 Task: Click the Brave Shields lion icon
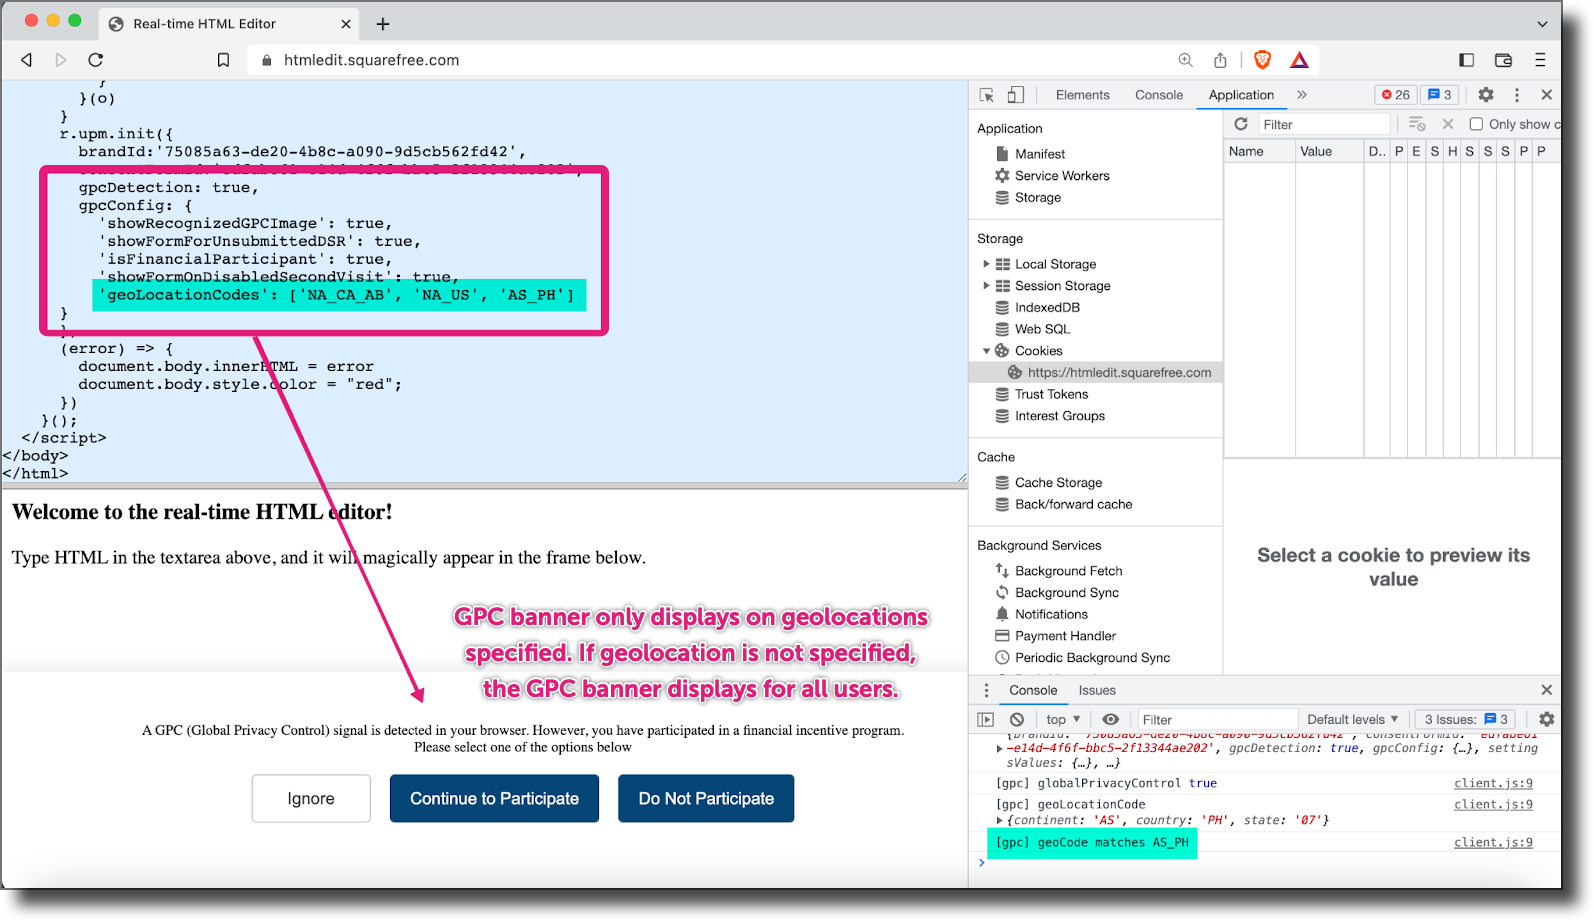pyautogui.click(x=1262, y=60)
